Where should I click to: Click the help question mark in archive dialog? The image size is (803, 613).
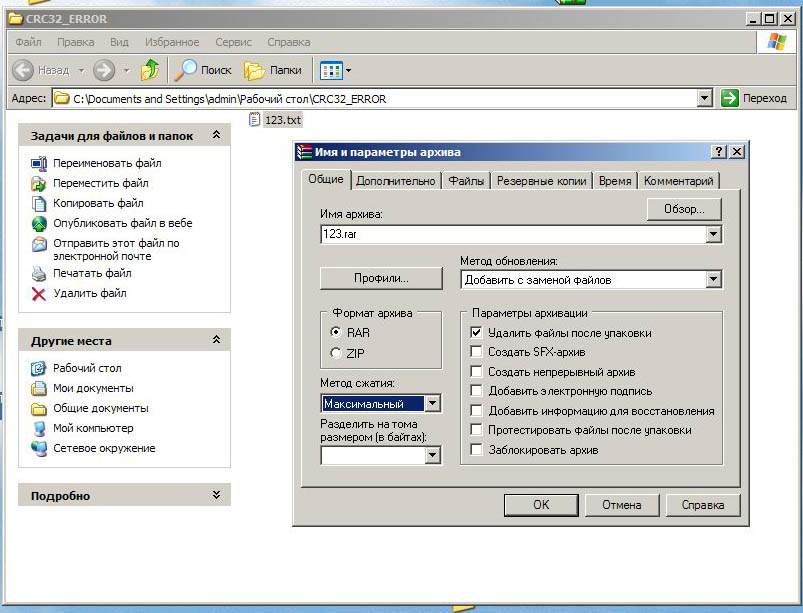(719, 152)
